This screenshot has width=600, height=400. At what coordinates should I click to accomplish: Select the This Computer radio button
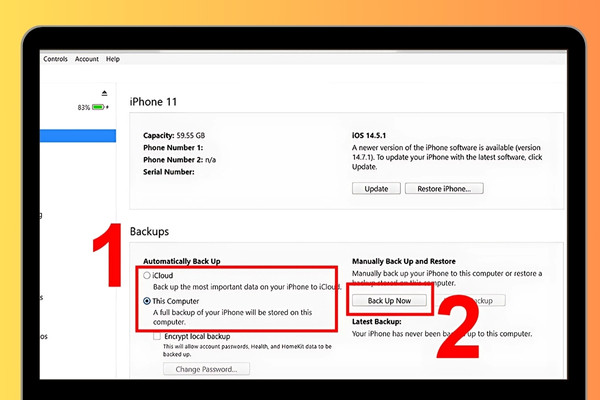[147, 301]
